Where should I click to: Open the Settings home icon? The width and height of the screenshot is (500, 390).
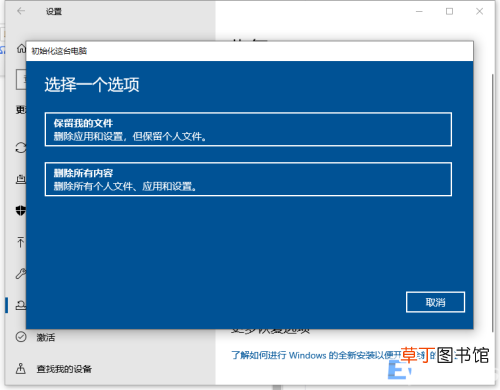click(x=21, y=49)
